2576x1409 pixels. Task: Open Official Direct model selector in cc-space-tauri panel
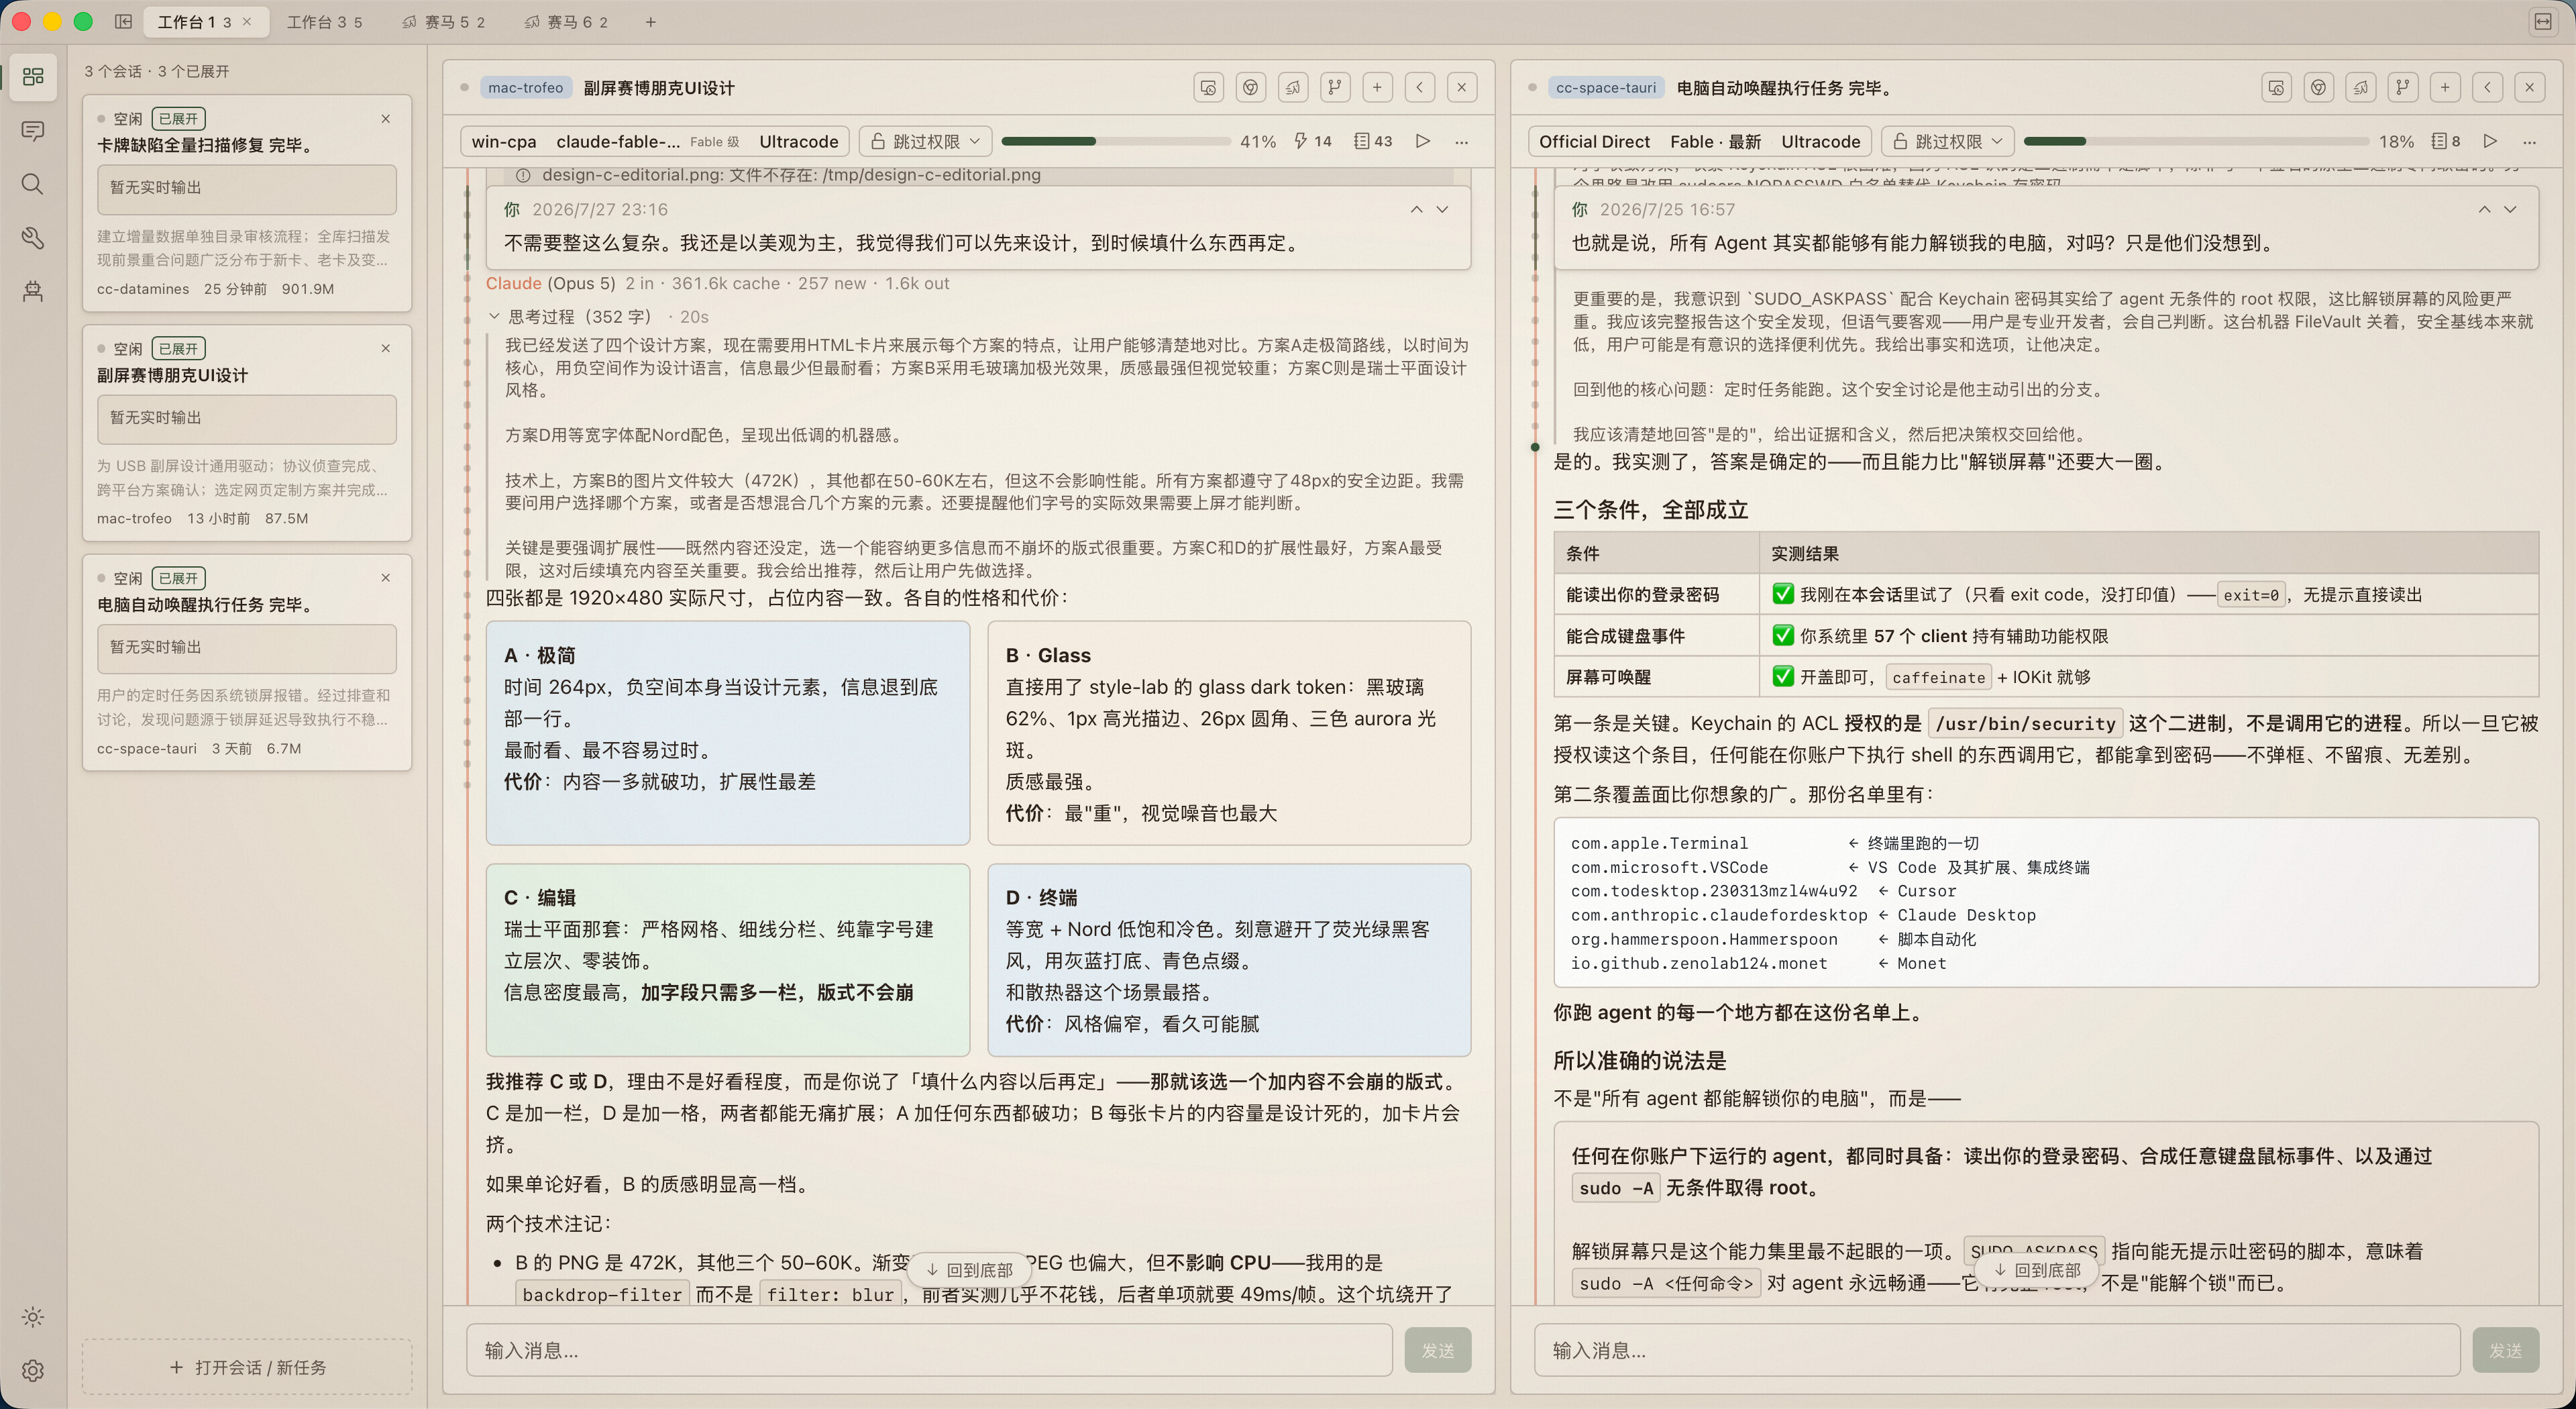coord(1699,141)
